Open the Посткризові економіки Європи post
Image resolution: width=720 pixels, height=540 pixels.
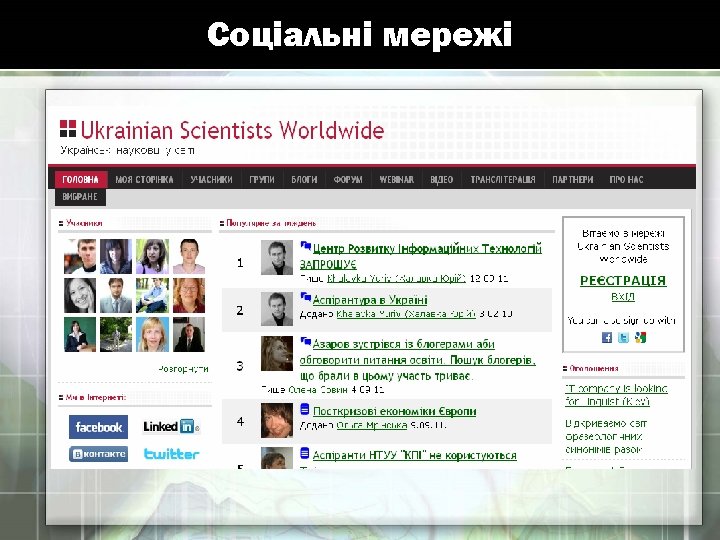(394, 411)
